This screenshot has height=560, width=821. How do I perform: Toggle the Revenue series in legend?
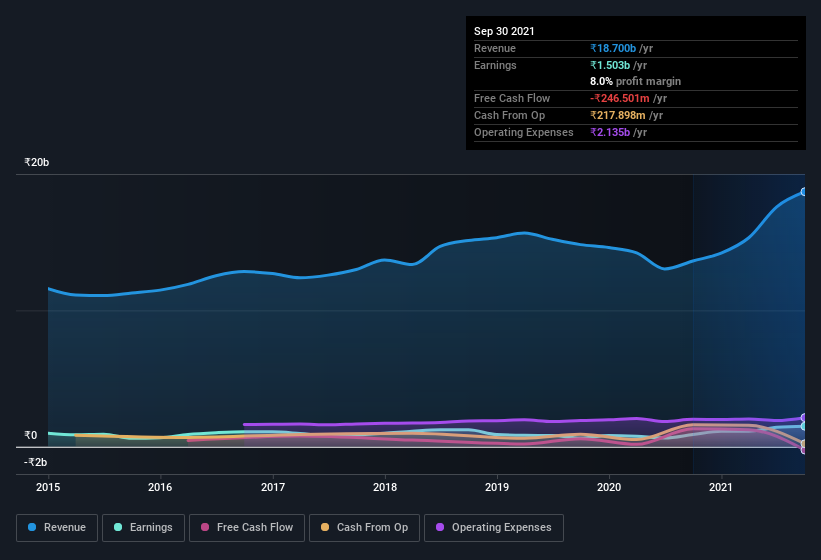[57, 528]
